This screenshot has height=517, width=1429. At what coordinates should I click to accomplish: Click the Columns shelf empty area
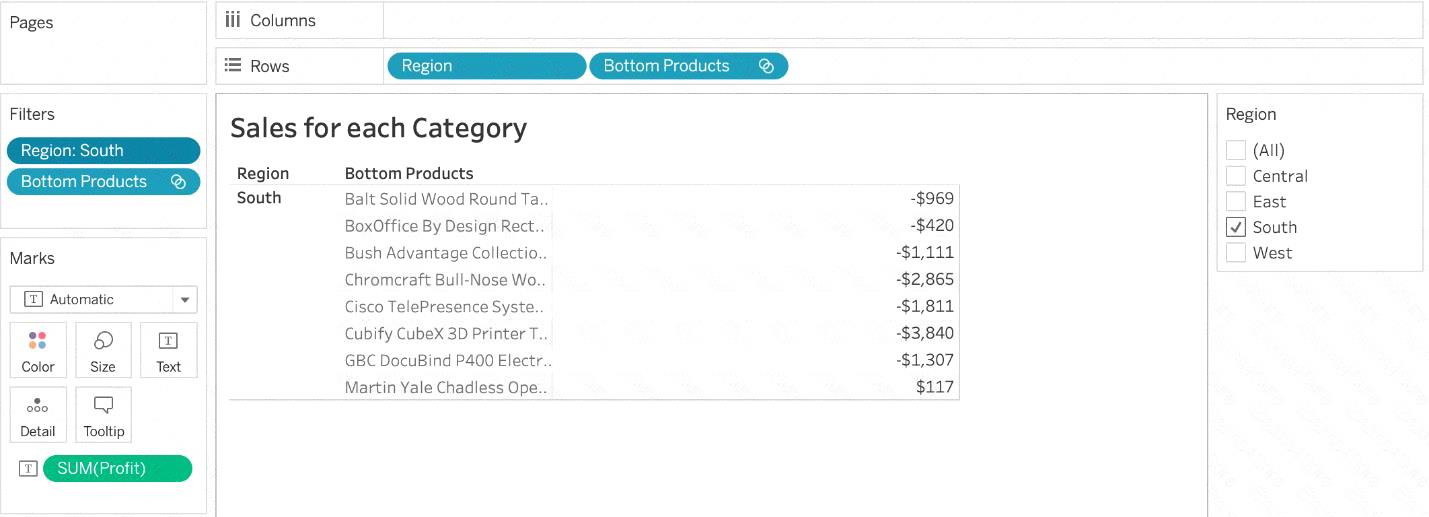[902, 20]
